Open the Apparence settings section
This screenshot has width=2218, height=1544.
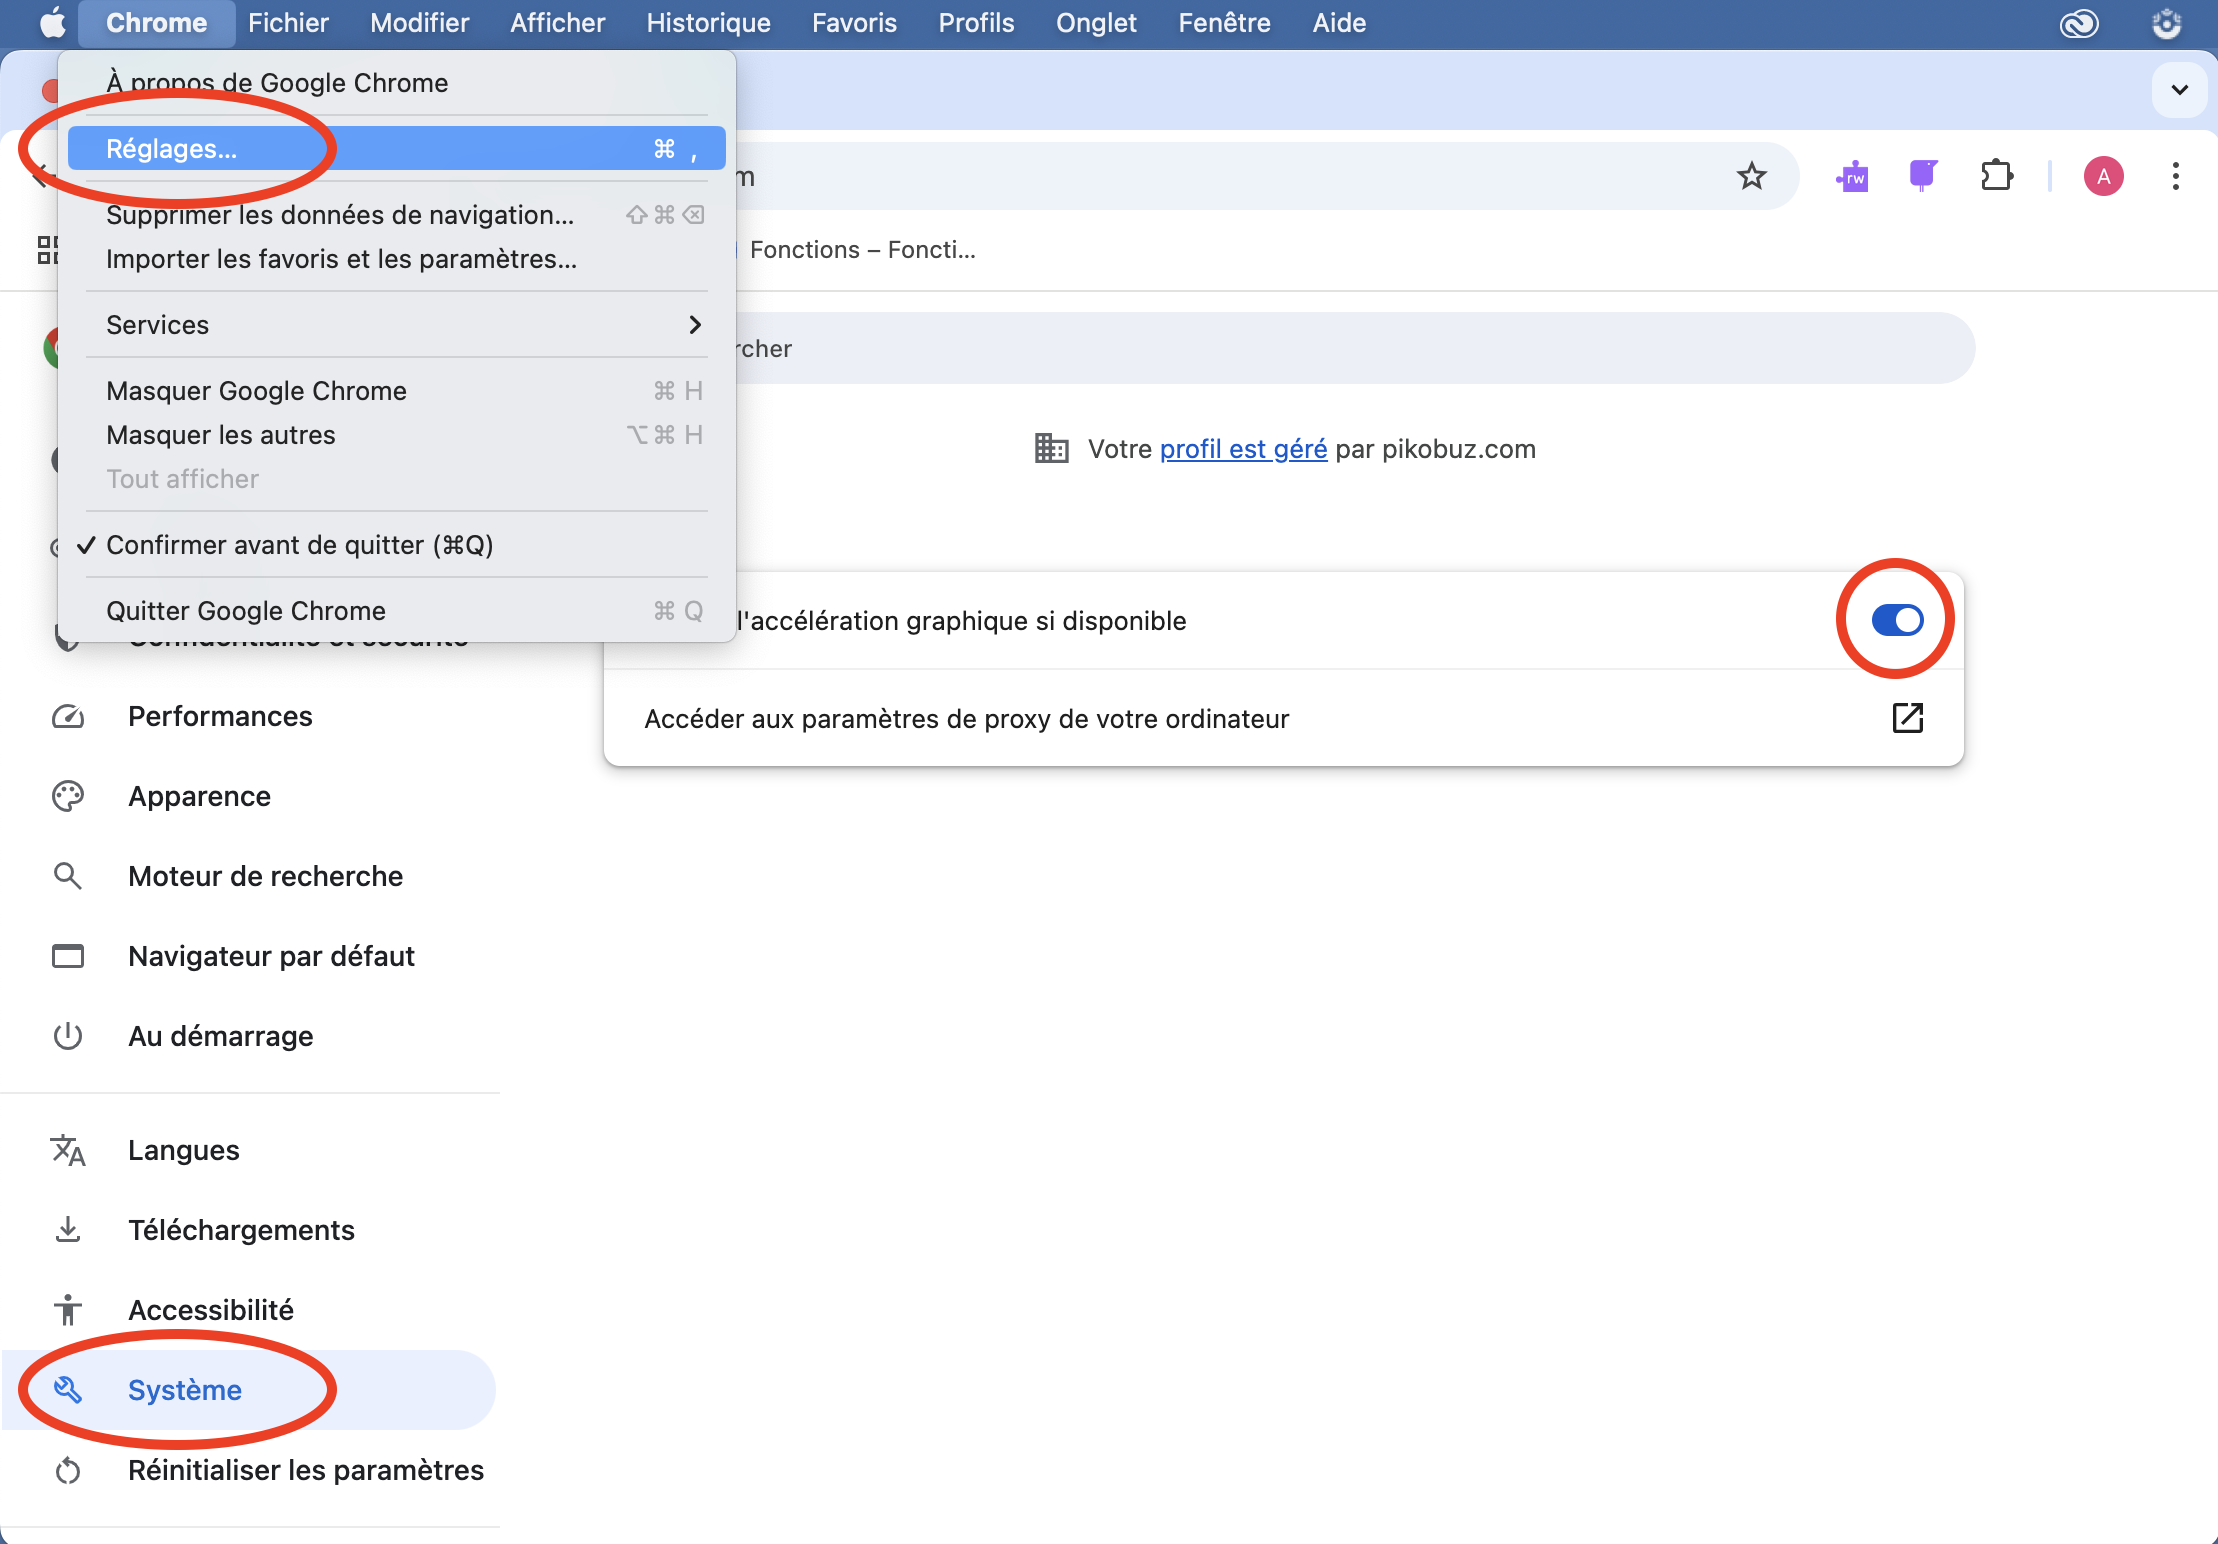[199, 796]
